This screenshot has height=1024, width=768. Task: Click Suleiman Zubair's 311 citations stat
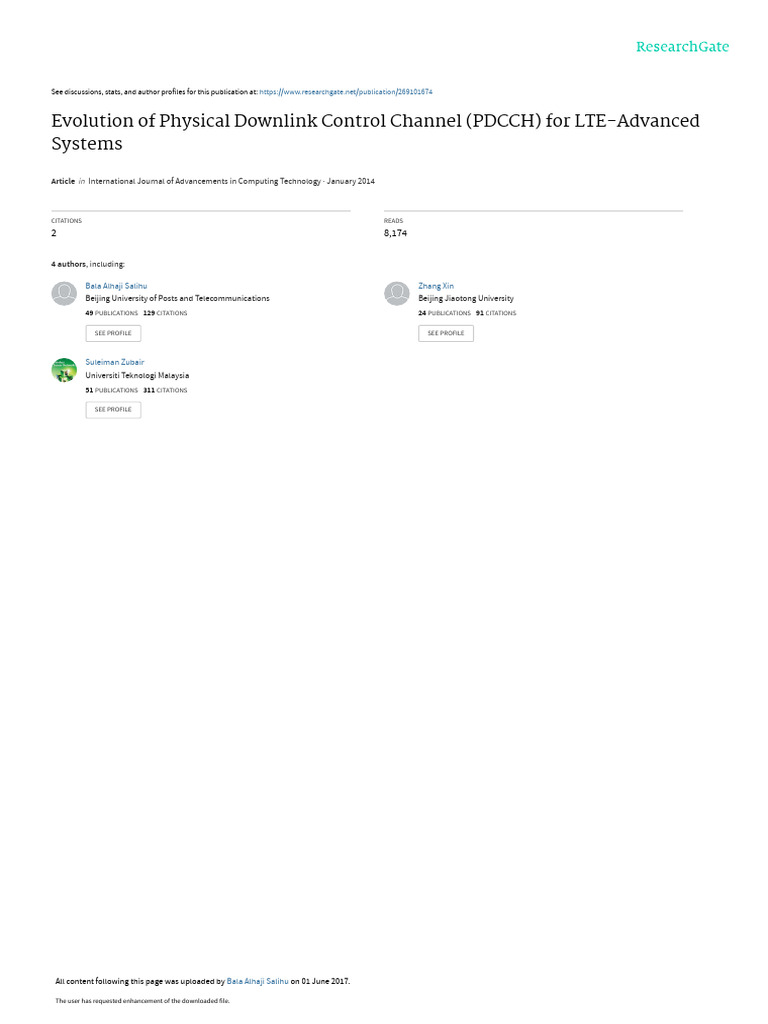point(165,390)
